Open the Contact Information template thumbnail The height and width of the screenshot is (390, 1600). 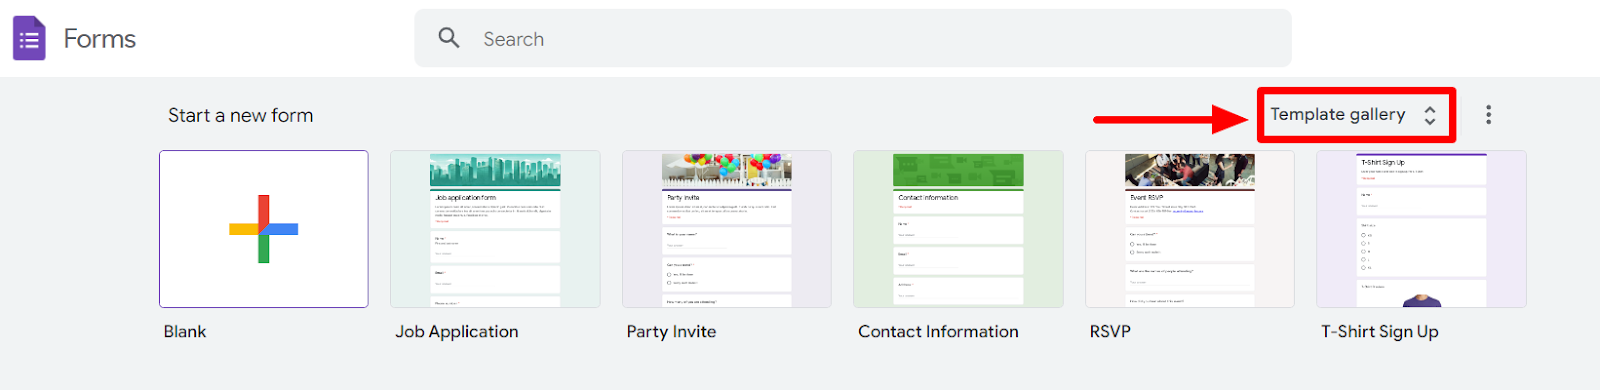click(x=958, y=229)
